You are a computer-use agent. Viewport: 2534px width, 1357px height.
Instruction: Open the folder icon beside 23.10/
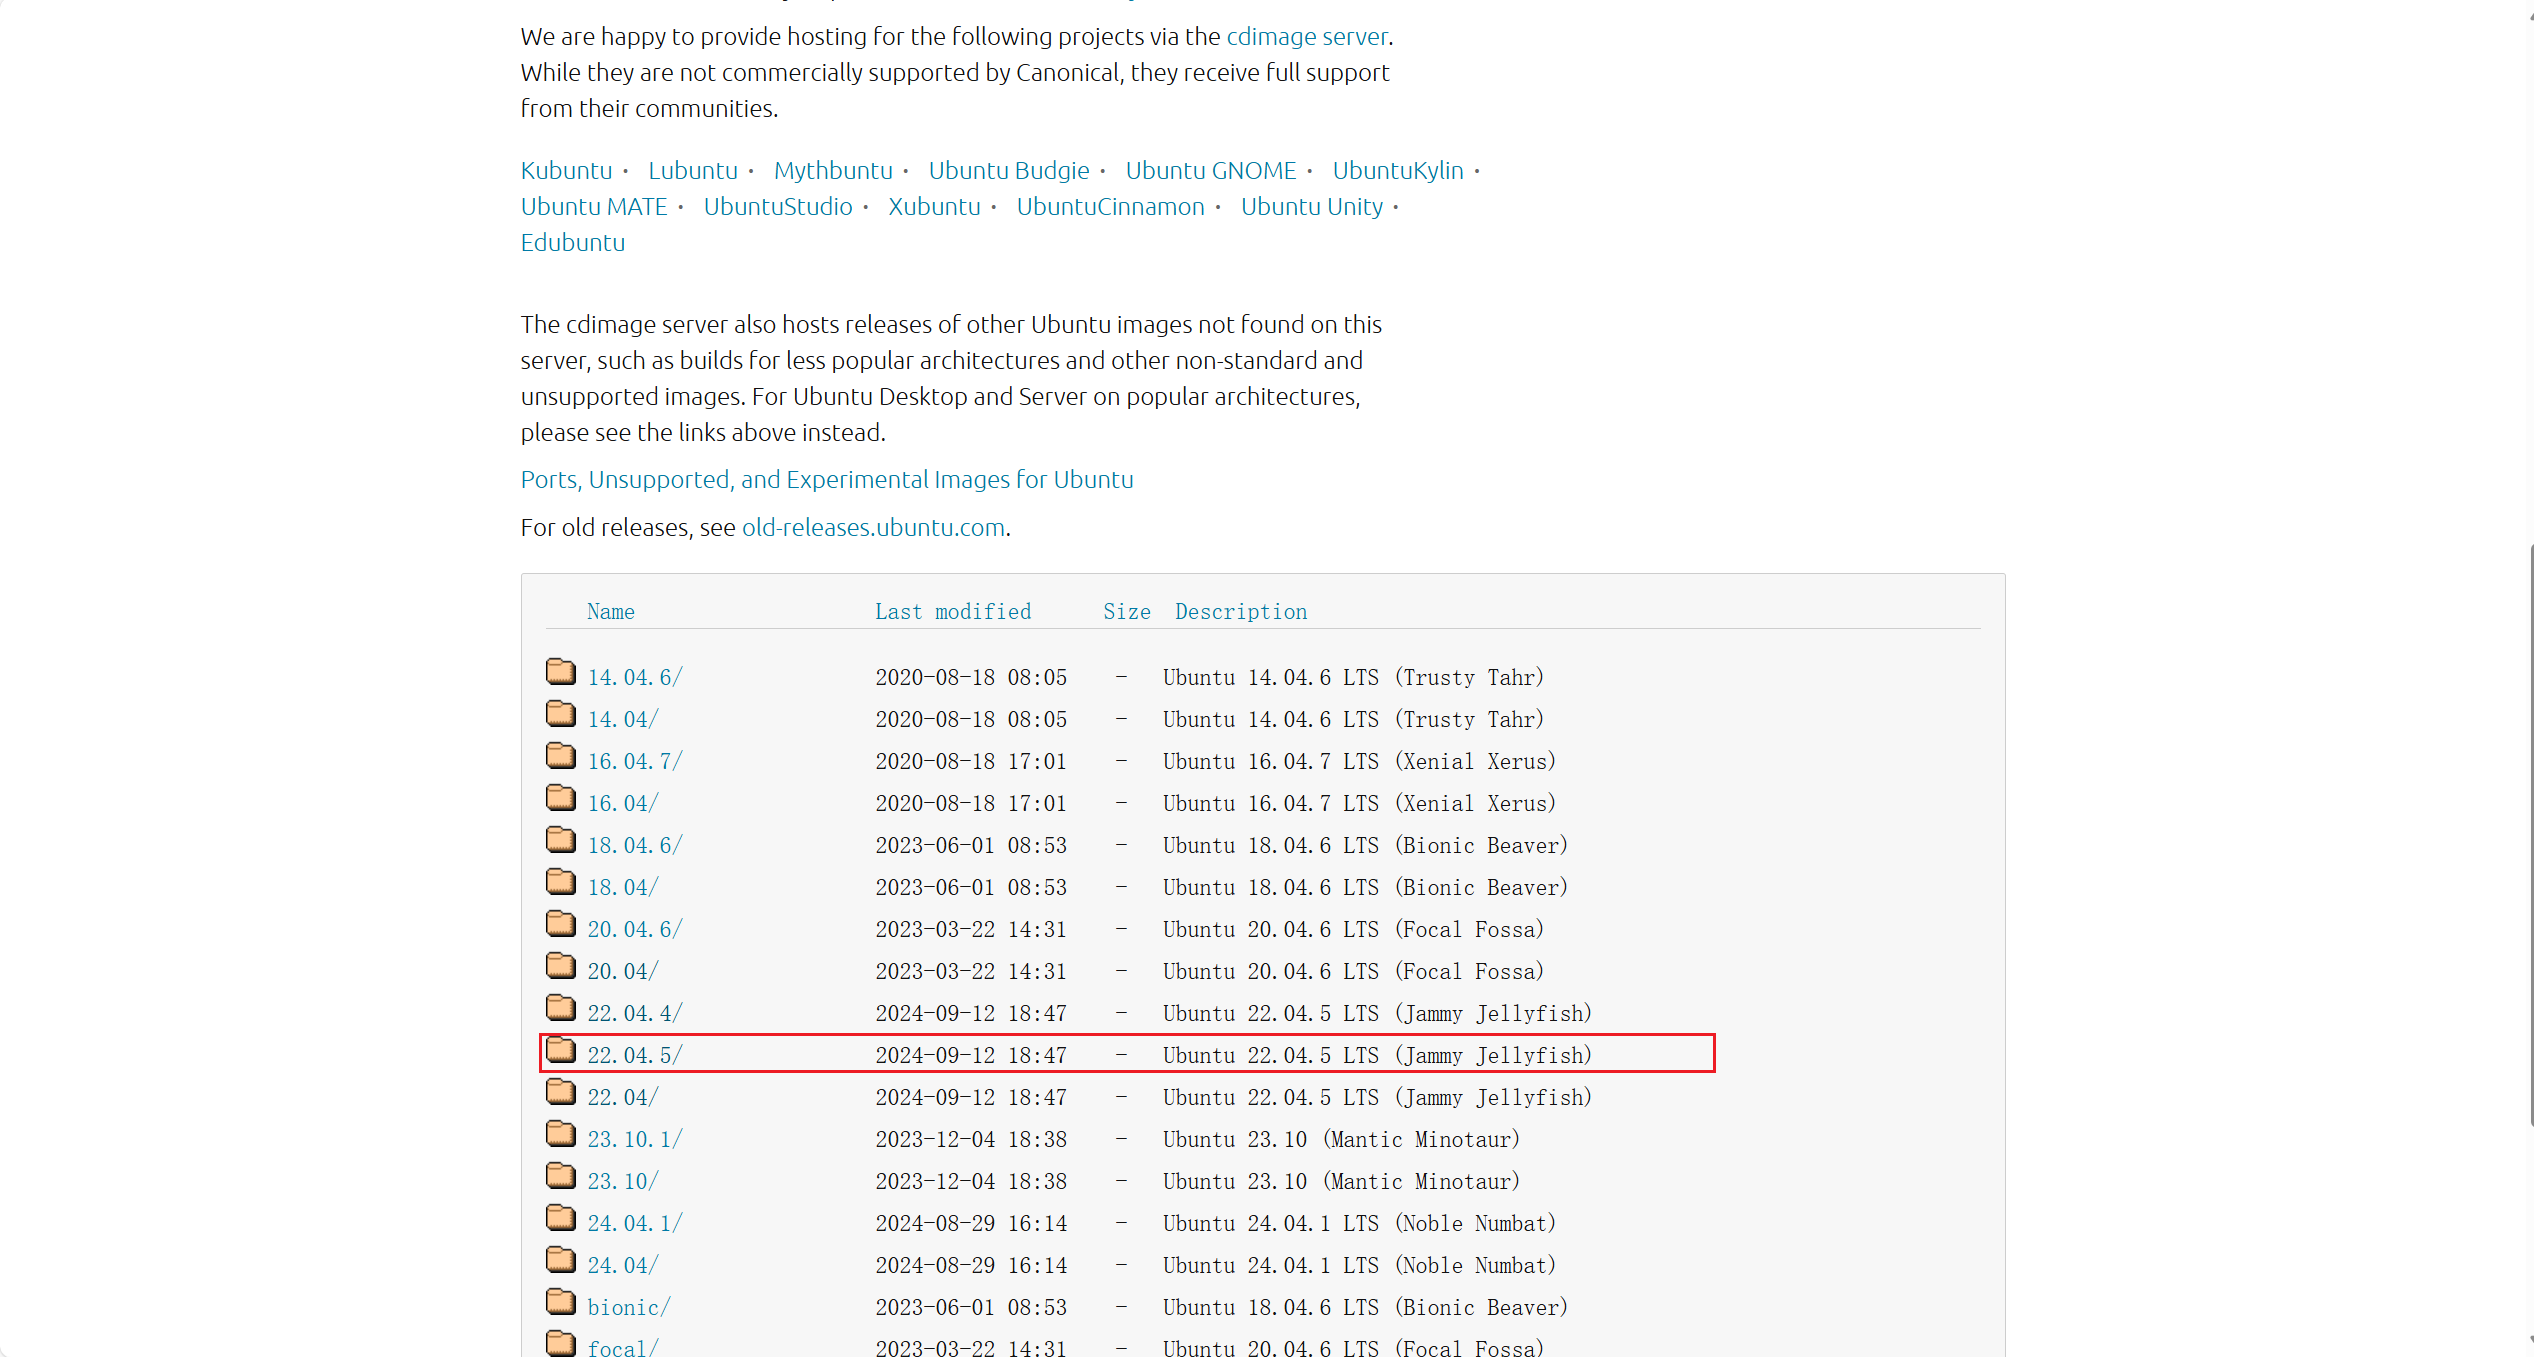(561, 1175)
